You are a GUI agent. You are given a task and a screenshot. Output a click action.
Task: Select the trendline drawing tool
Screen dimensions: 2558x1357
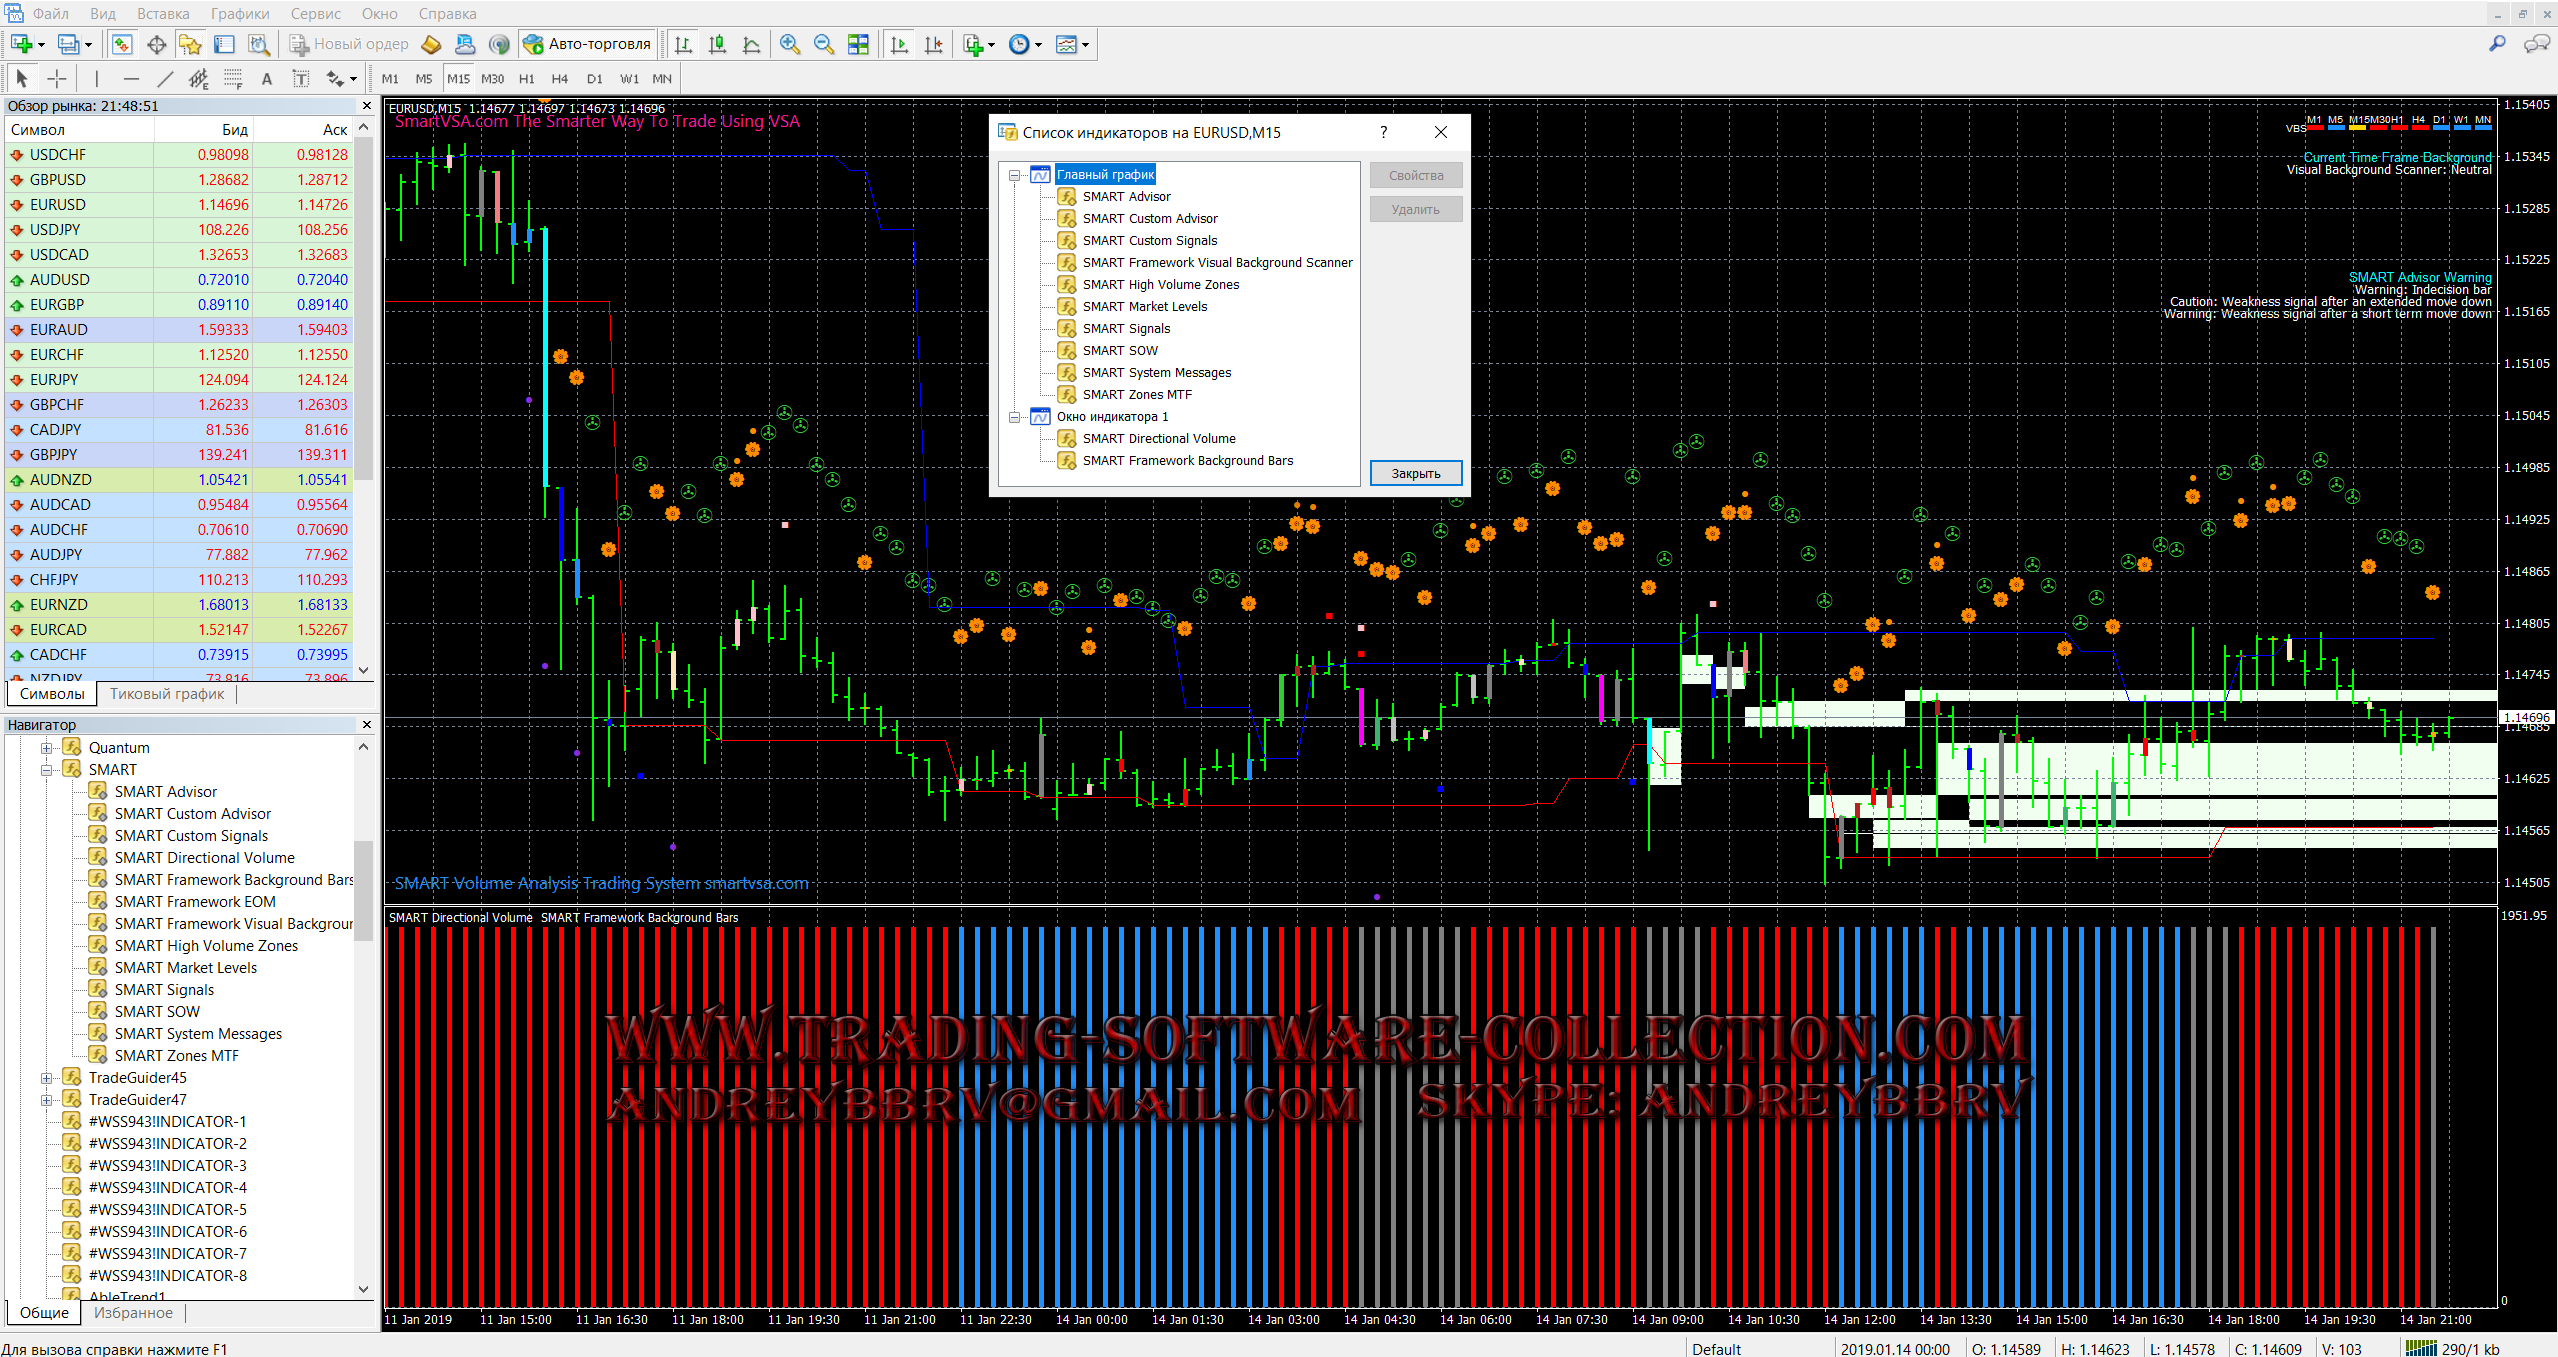165,79
